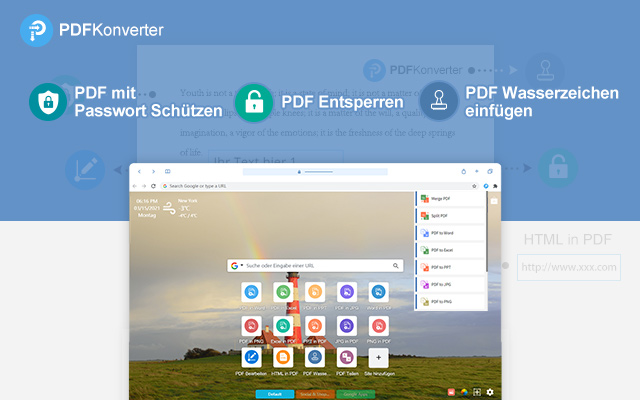The width and height of the screenshot is (640, 400).
Task: Open the PDF in JPG shortcut tile
Action: 347,292
